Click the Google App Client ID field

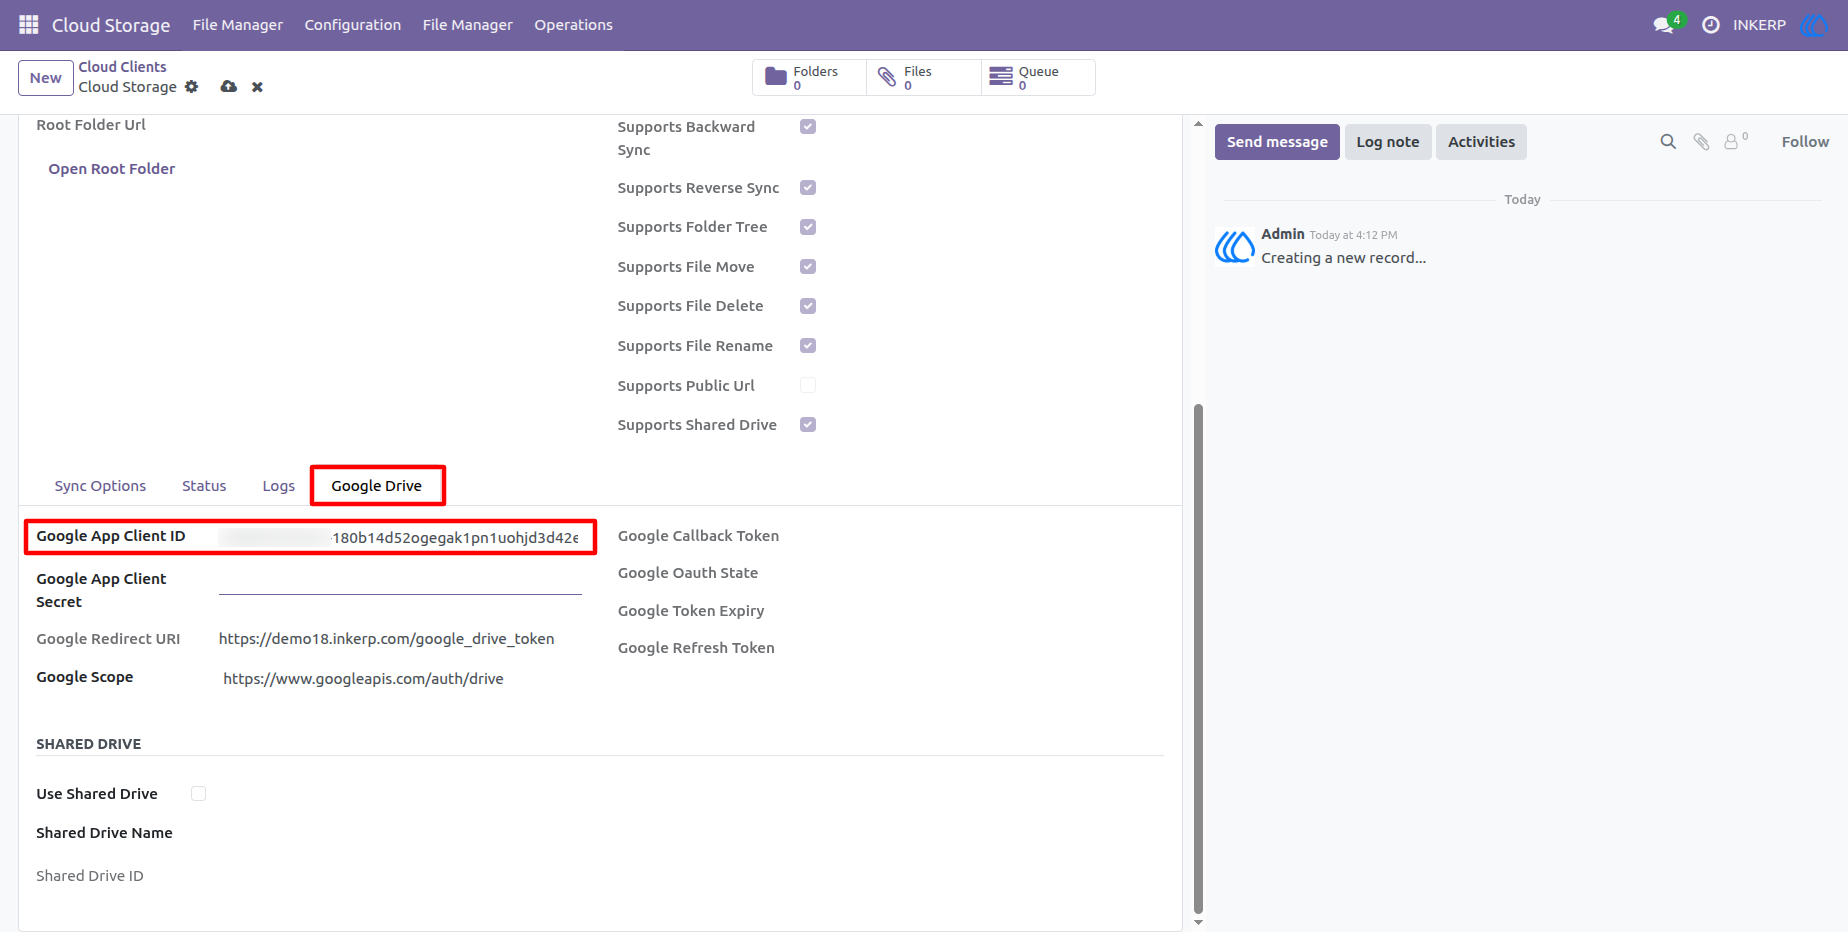tap(400, 537)
